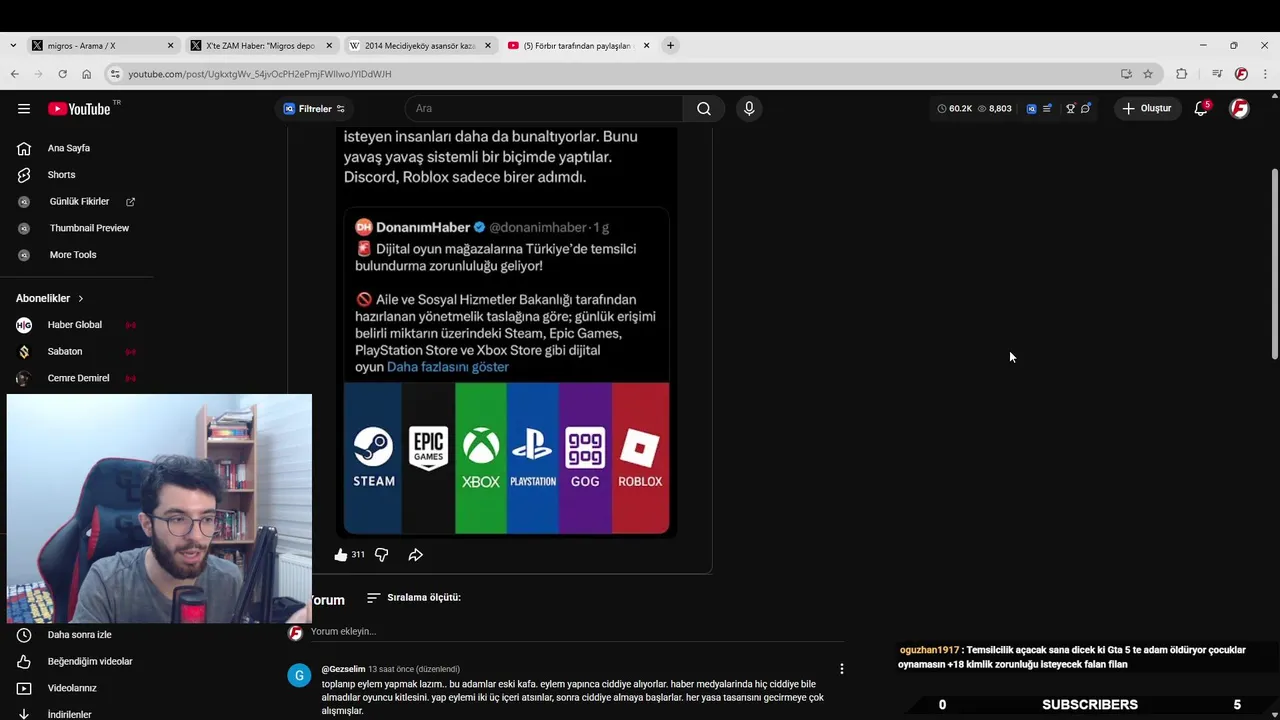Open the YouTube hamburger guide menu
Image resolution: width=1280 pixels, height=720 pixels.
tap(24, 109)
